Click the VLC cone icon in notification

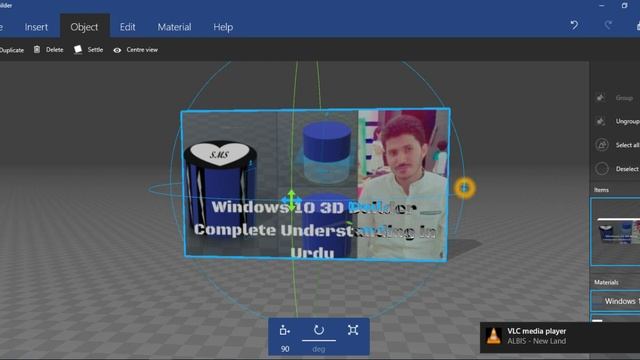(x=493, y=336)
